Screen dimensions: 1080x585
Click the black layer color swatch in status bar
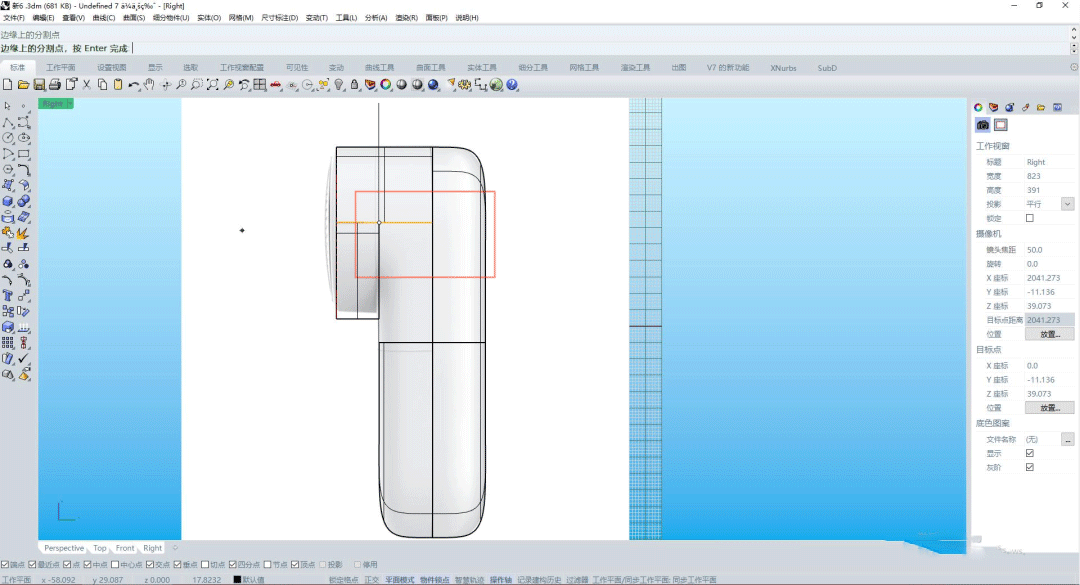tap(237, 579)
